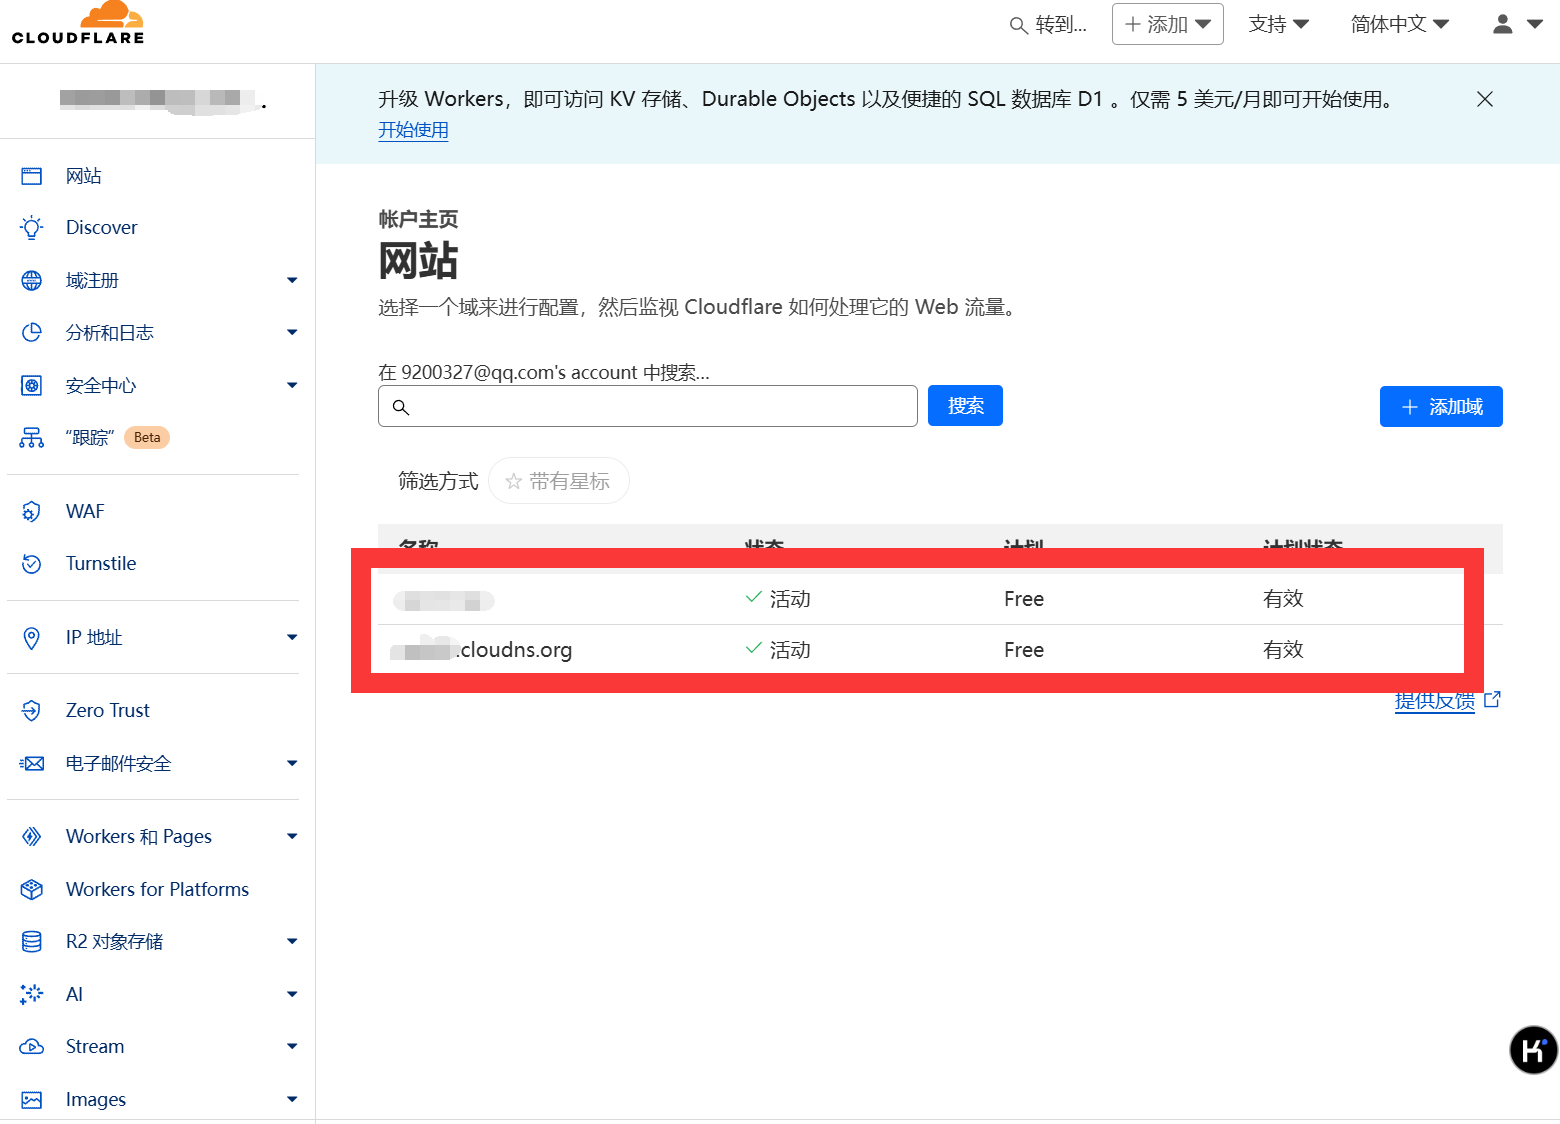Open Zero Trust in the sidebar
Screen dimensions: 1560x1124
pyautogui.click(x=108, y=711)
